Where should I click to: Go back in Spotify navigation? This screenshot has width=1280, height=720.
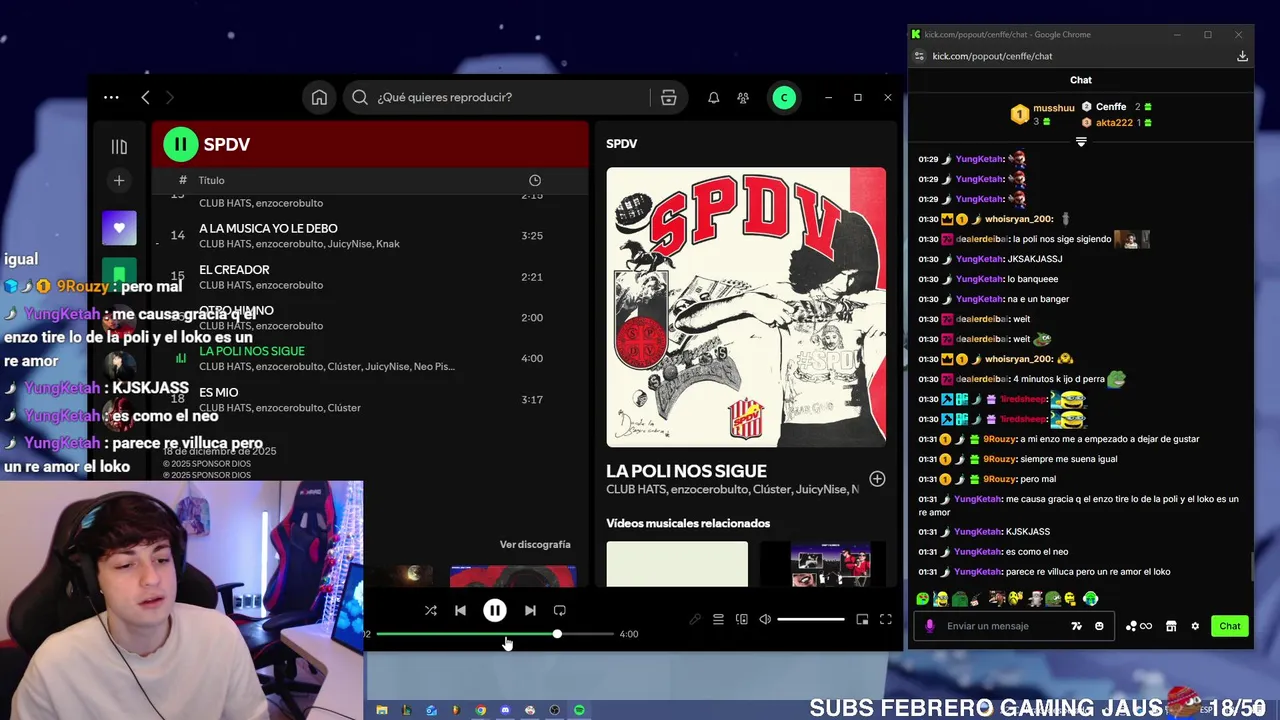pos(145,97)
